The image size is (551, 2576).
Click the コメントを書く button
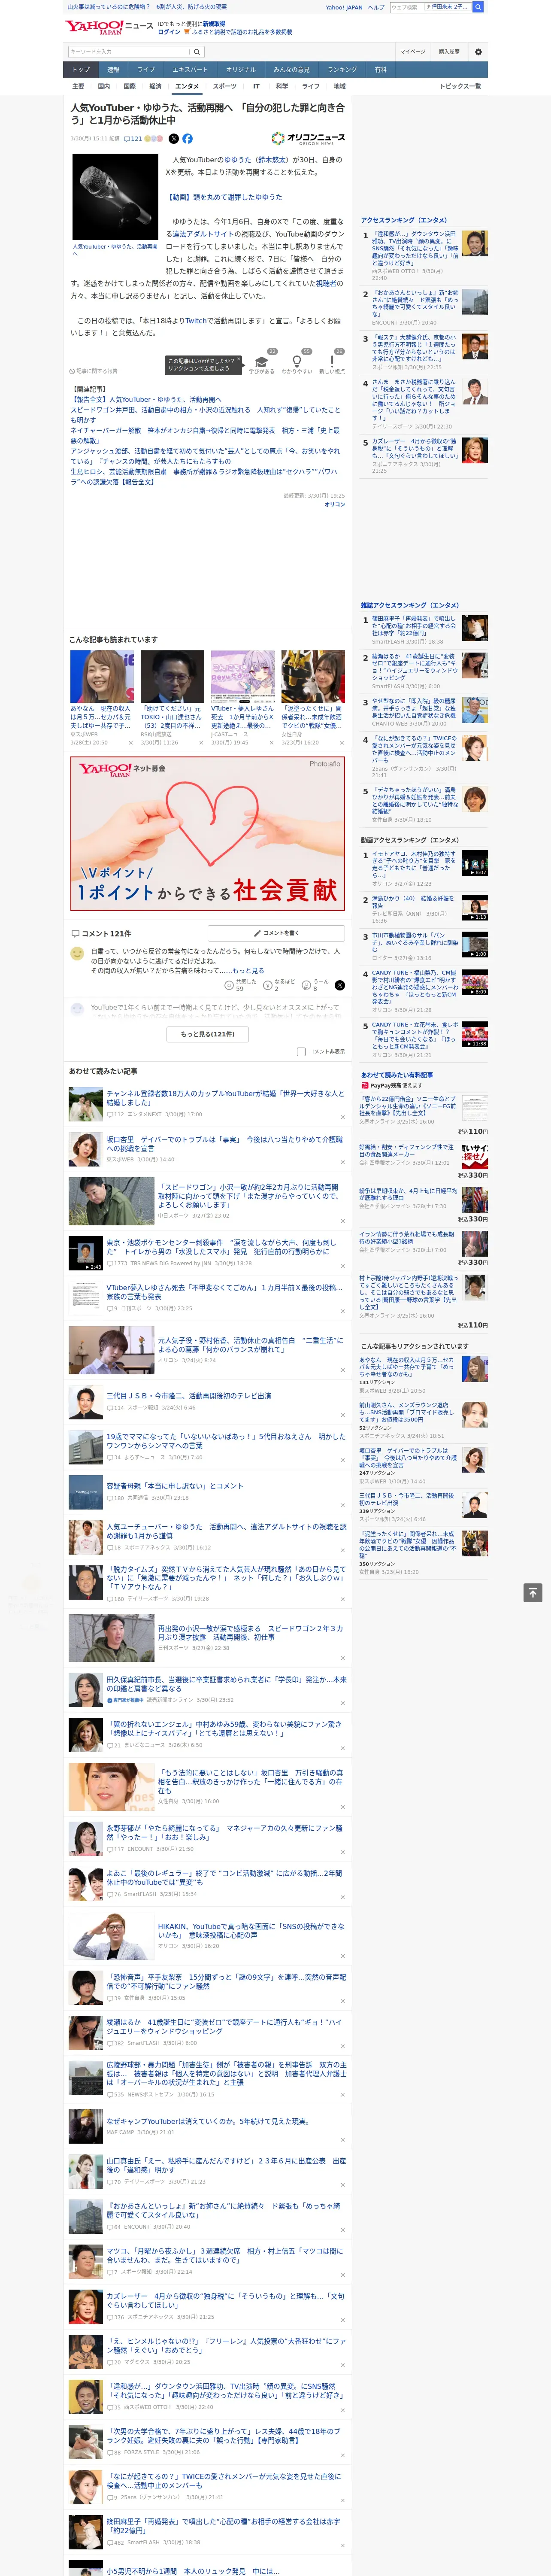[276, 933]
